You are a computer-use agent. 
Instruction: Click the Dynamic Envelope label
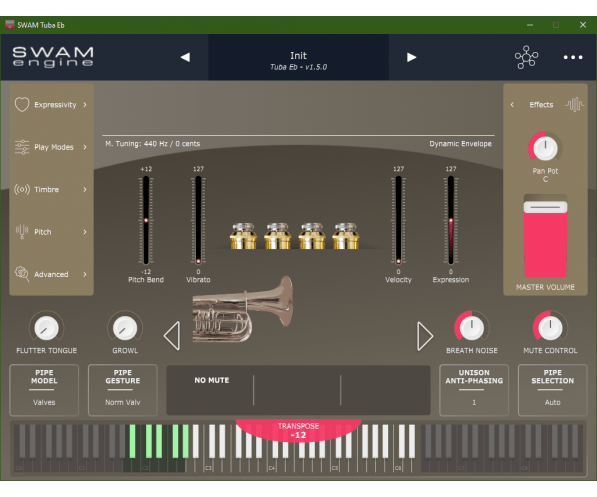coord(460,144)
